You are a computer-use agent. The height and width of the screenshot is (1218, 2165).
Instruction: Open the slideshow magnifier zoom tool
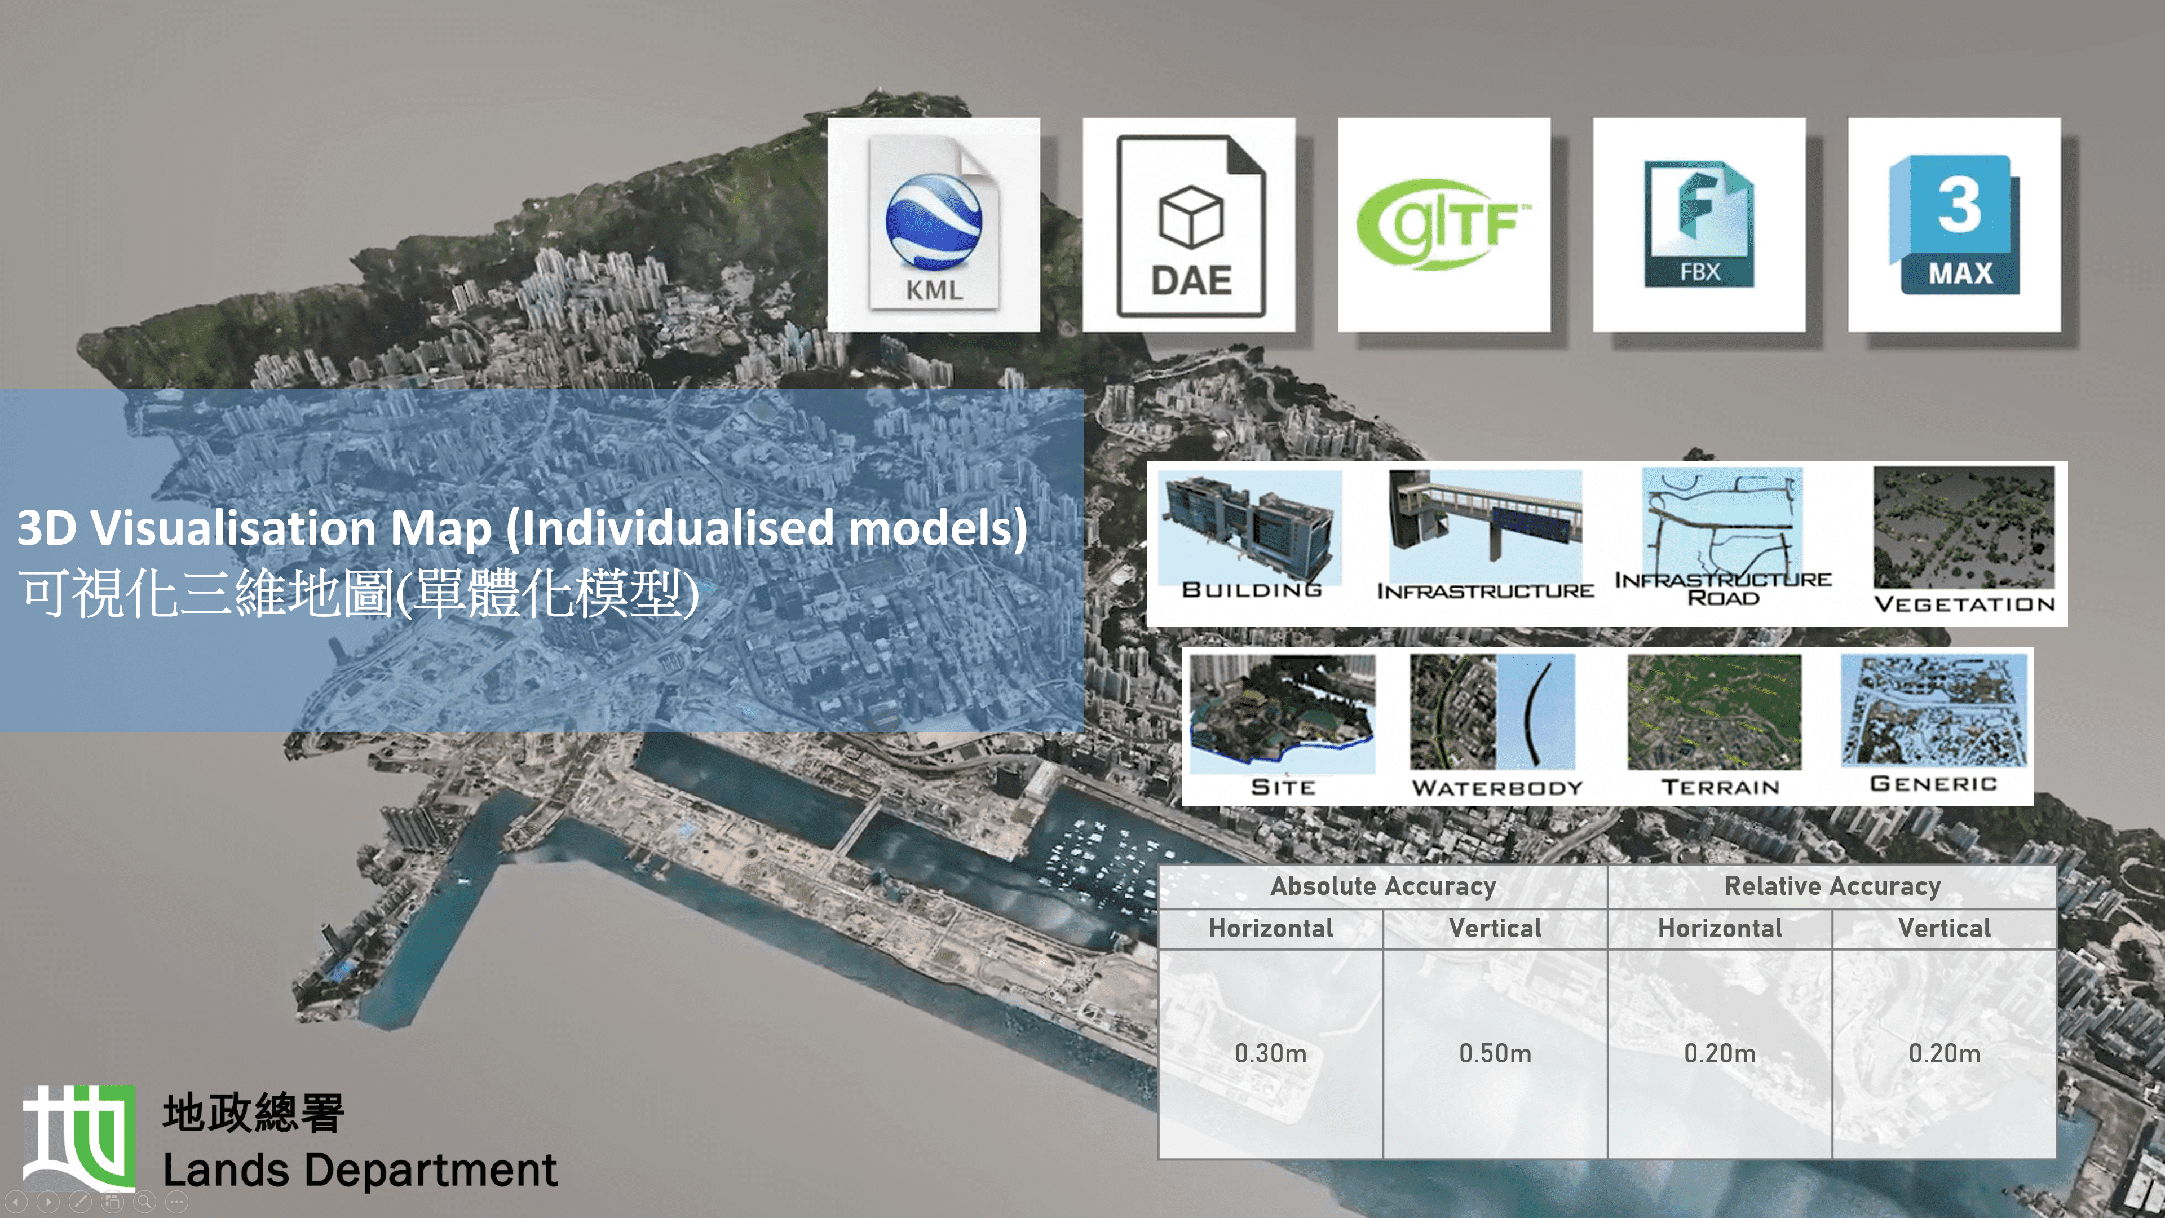coord(143,1203)
